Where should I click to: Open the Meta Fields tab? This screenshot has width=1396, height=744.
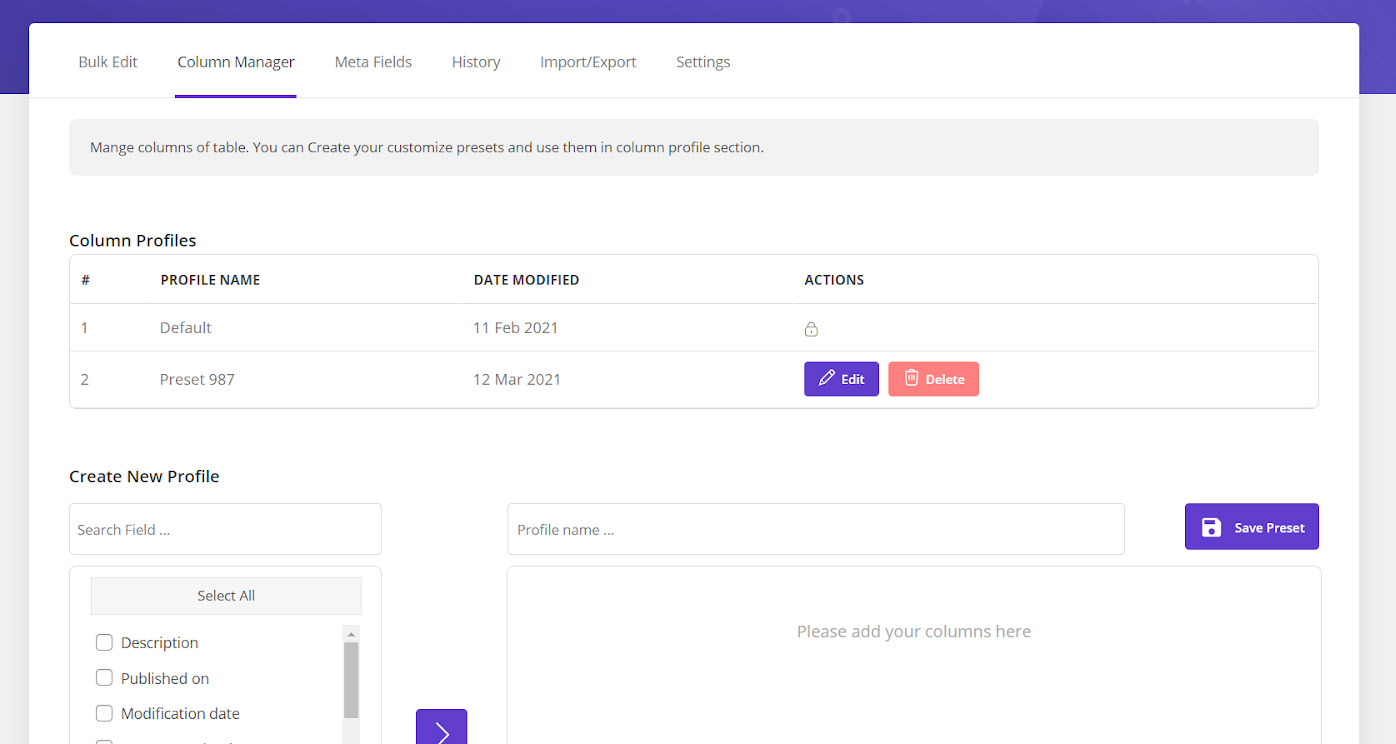[x=373, y=62]
